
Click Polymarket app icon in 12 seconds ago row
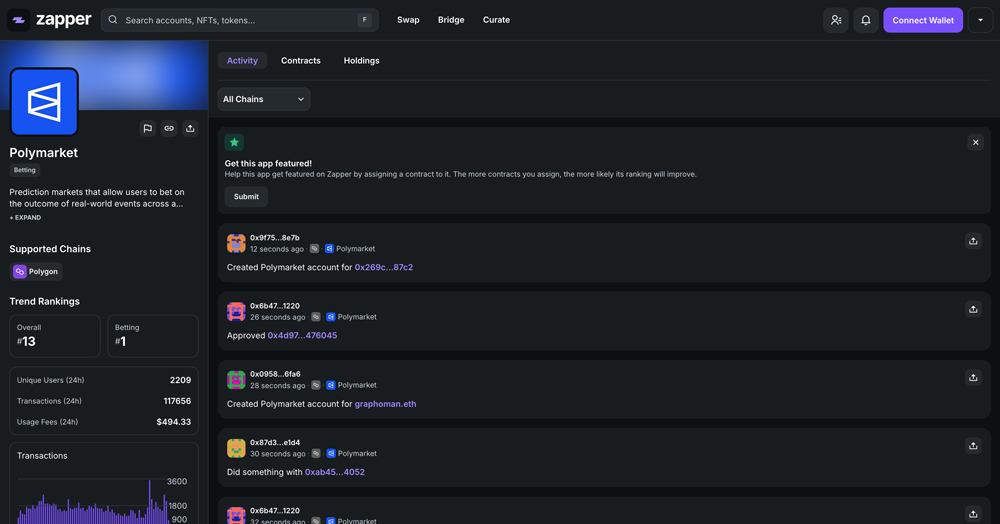(x=329, y=249)
